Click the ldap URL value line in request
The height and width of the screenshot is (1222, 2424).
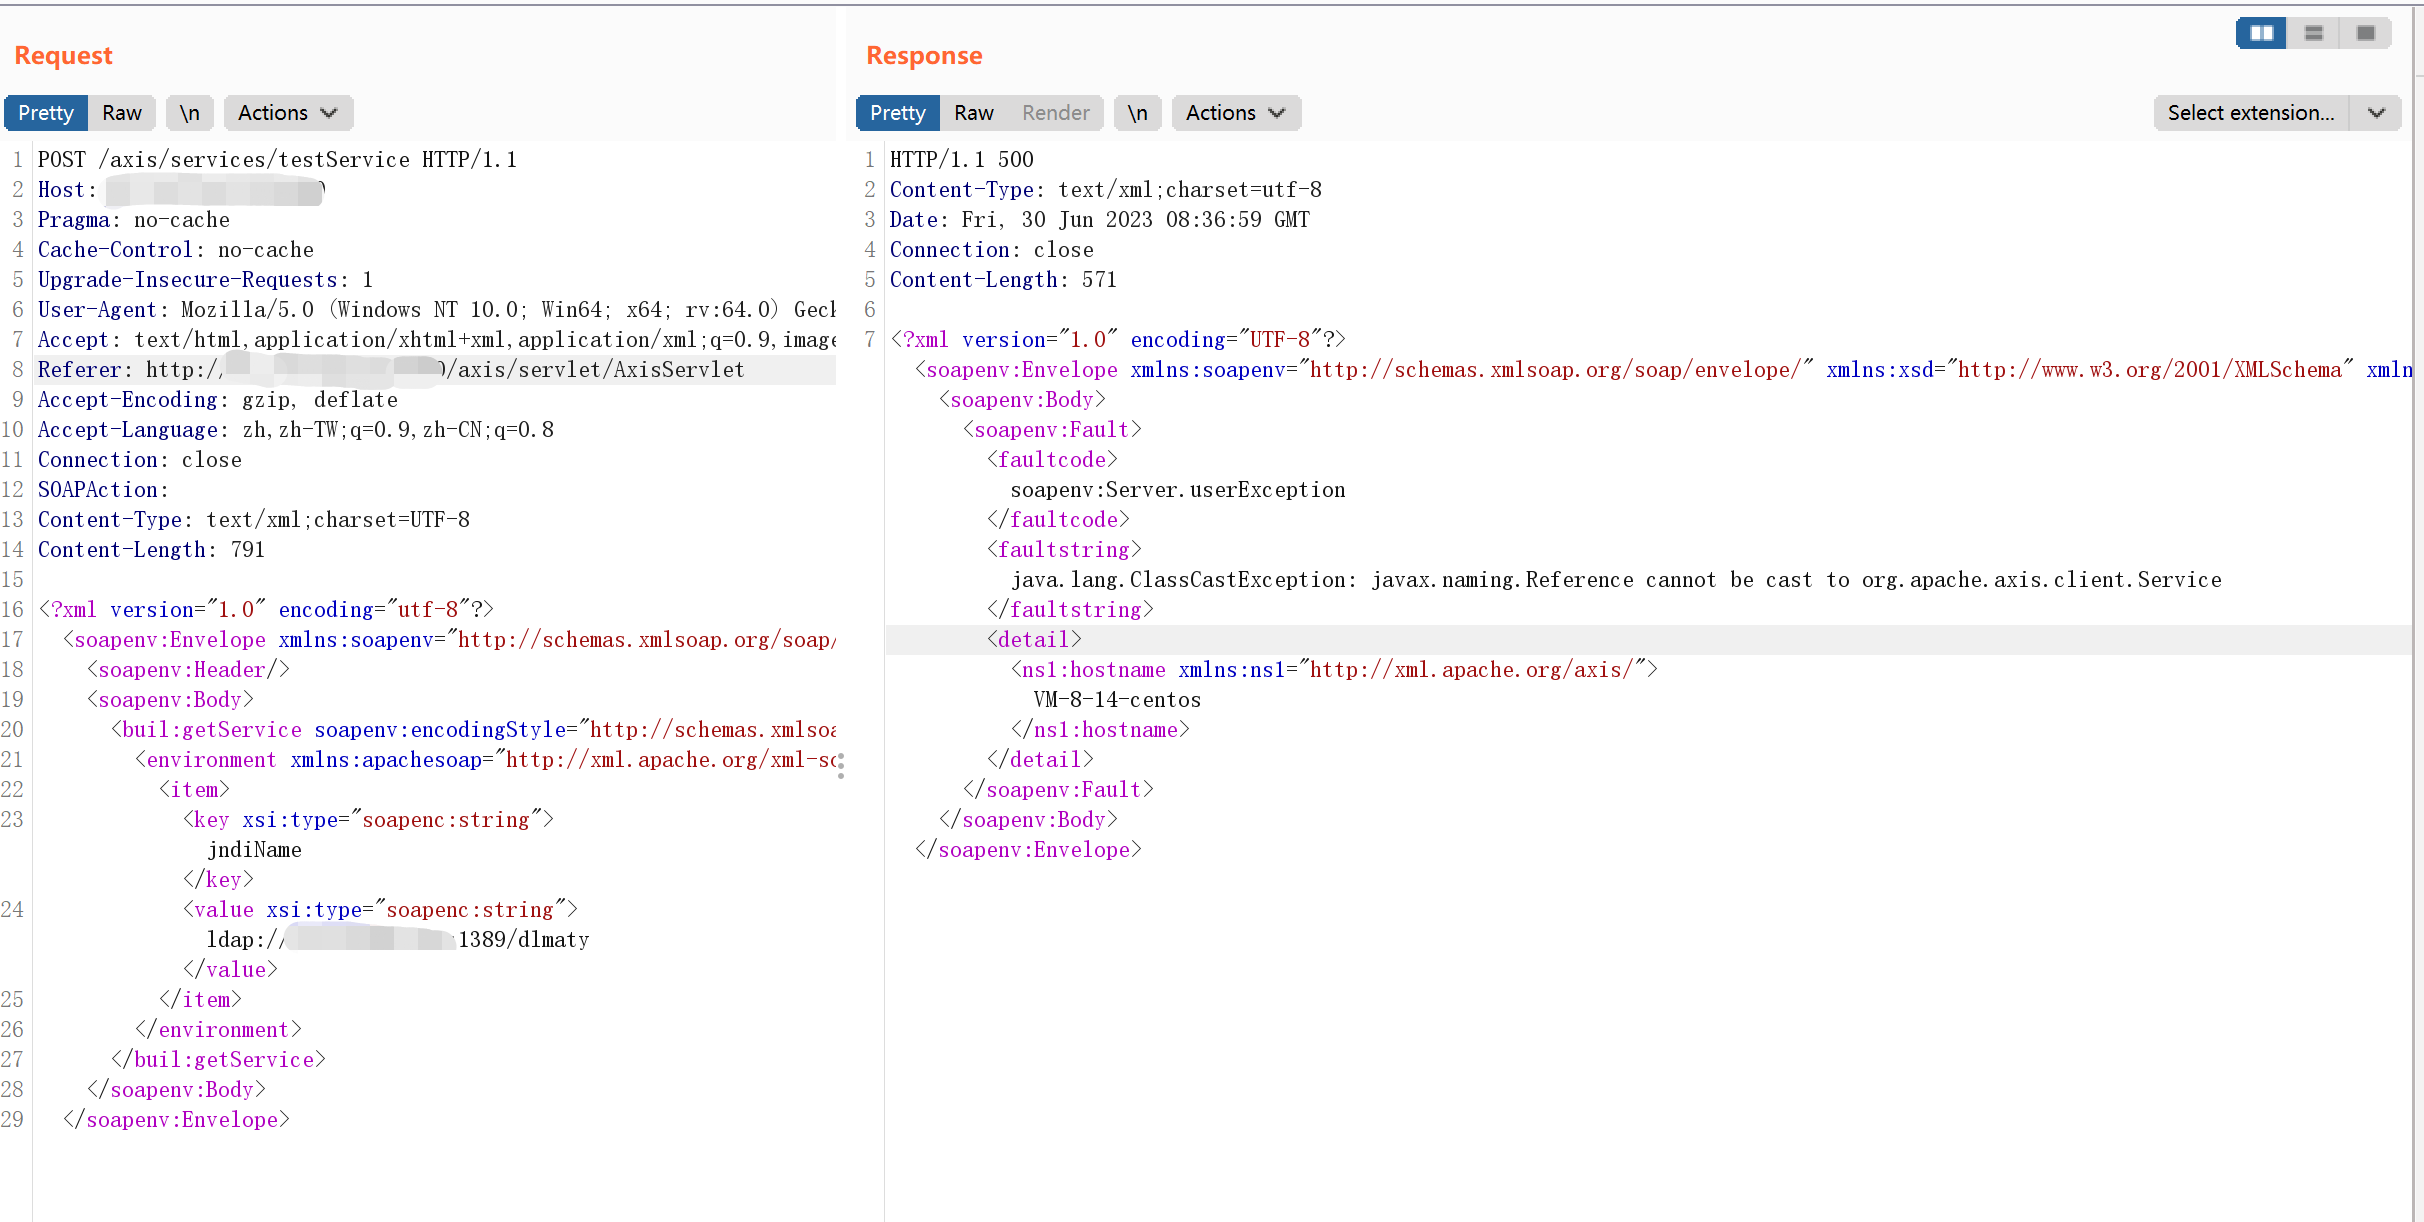[400, 940]
